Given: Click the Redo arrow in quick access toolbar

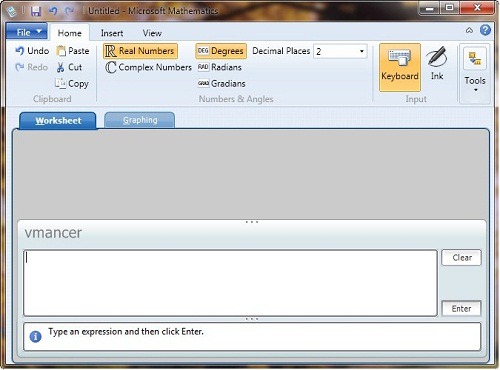Looking at the screenshot, I should [x=69, y=11].
